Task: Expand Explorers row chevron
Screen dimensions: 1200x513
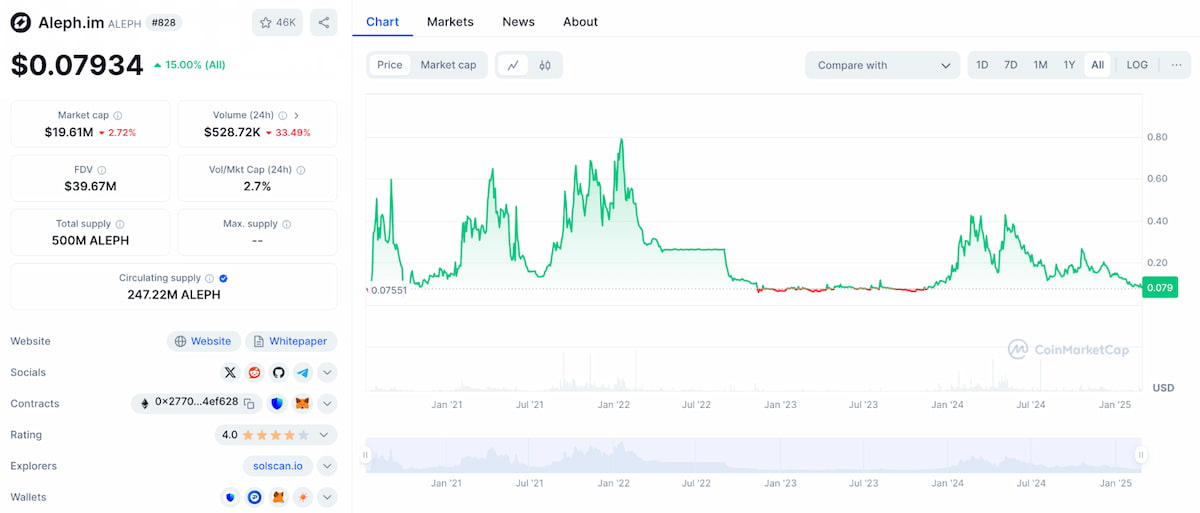Action: pos(327,466)
